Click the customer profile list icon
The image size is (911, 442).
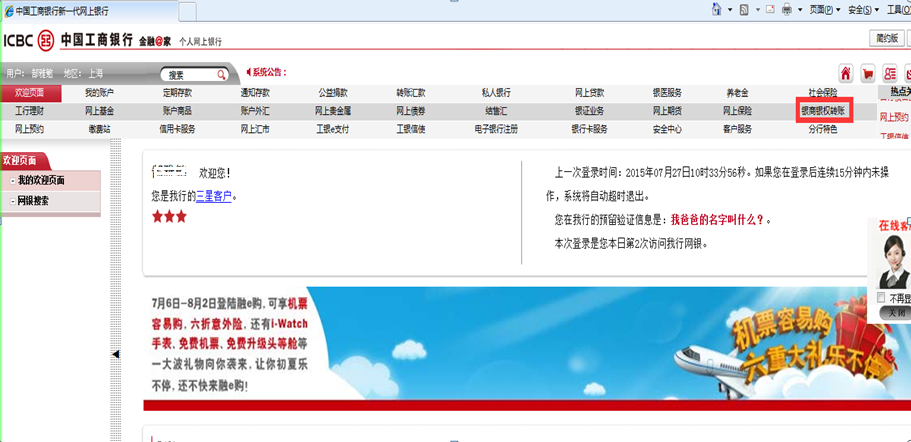pos(890,73)
